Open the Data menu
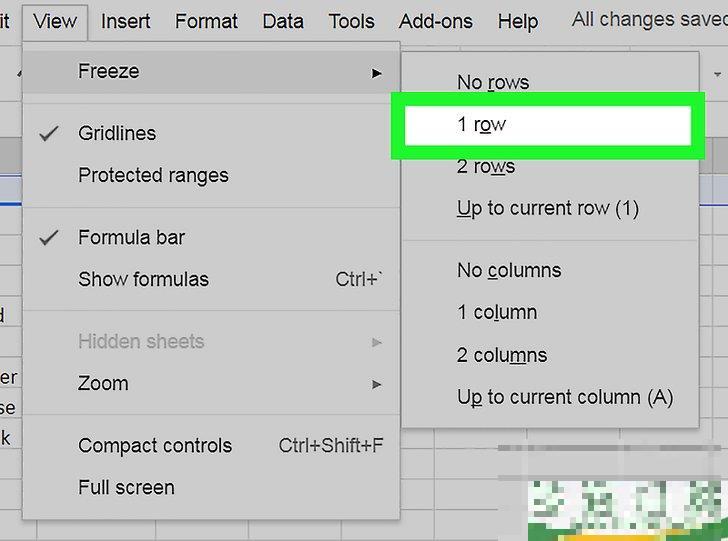 pos(283,20)
